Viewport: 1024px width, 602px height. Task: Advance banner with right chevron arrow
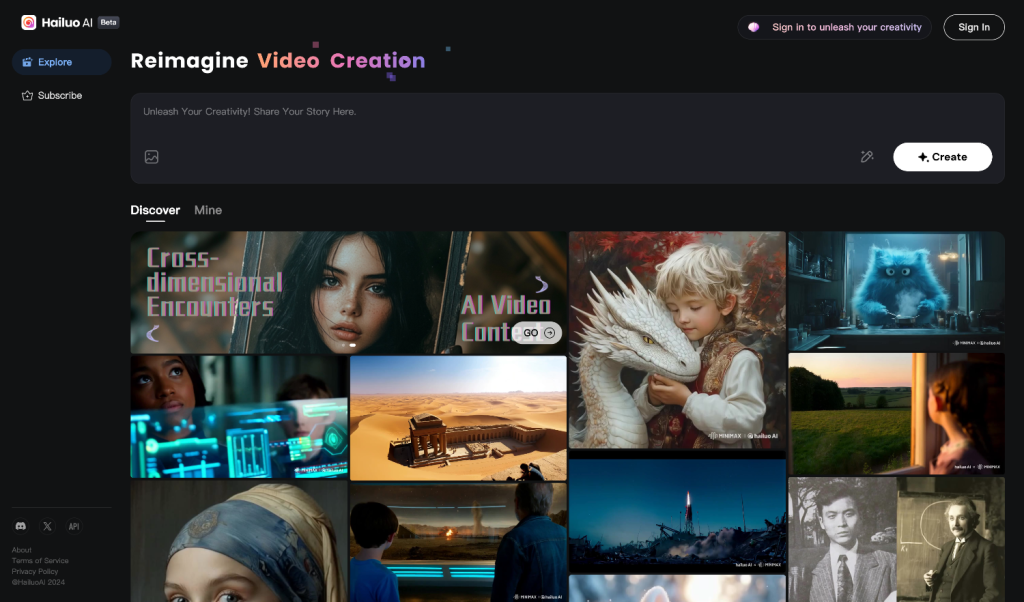coord(541,285)
